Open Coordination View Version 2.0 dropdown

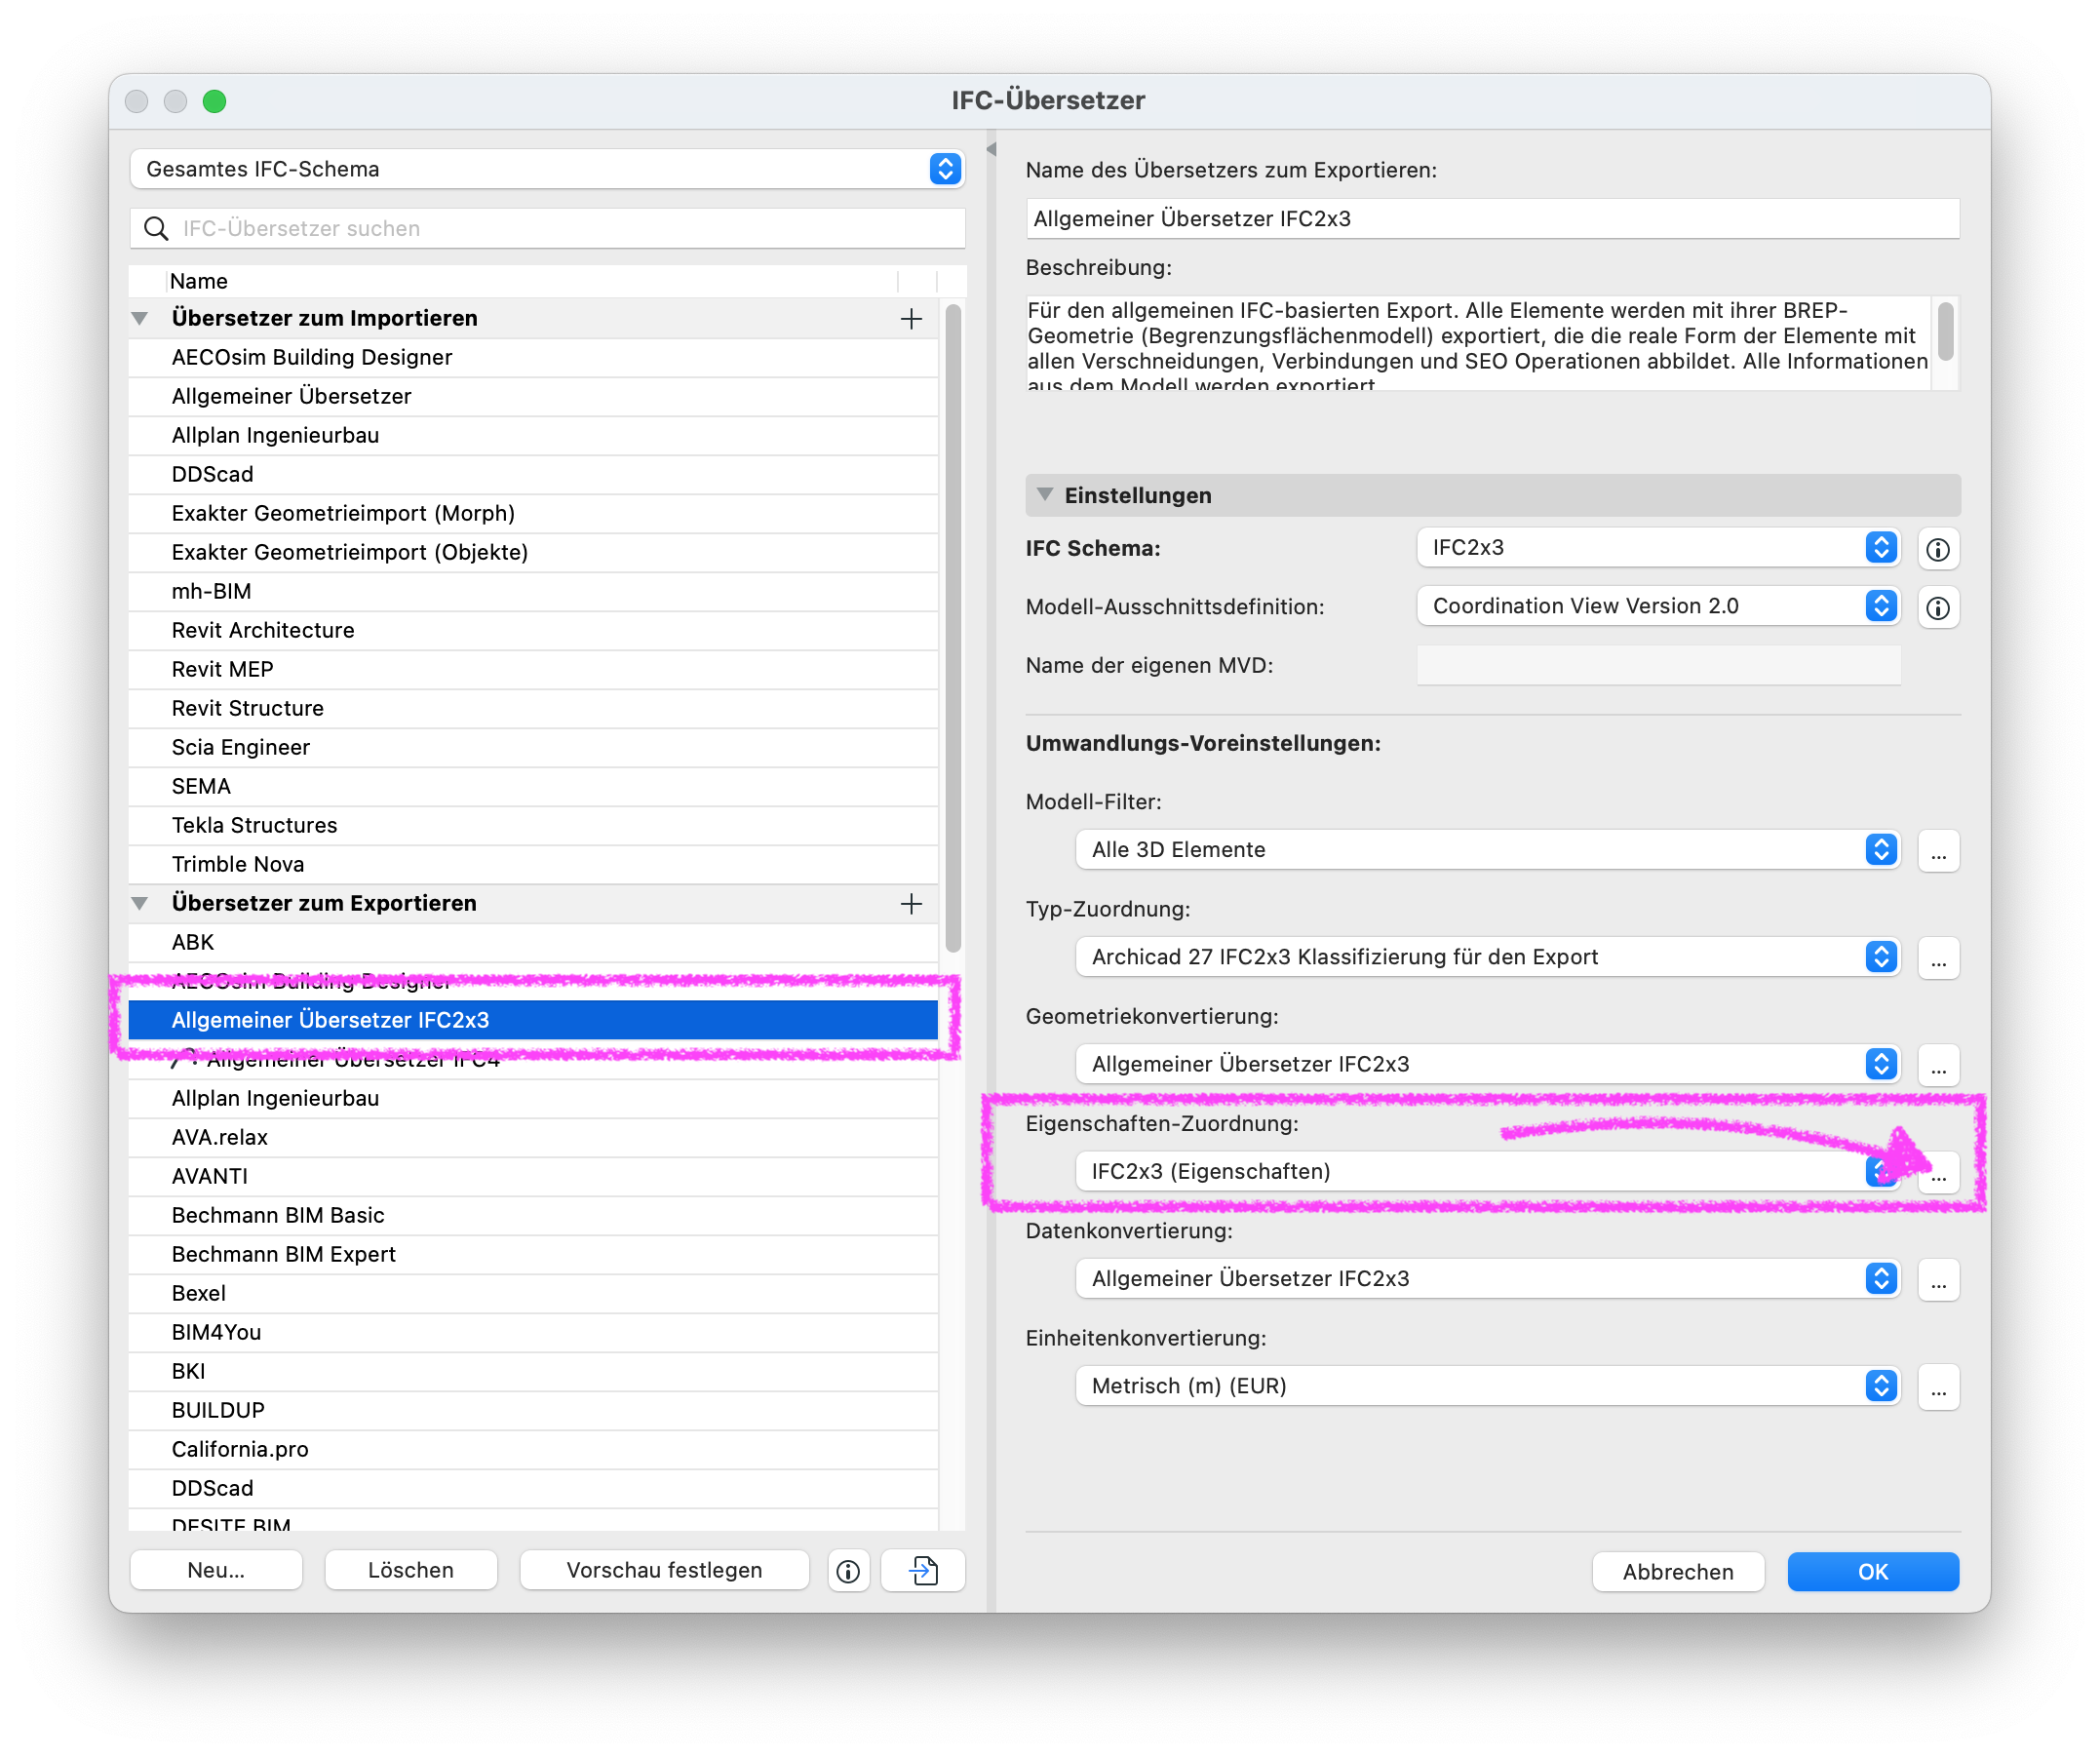point(1658,606)
